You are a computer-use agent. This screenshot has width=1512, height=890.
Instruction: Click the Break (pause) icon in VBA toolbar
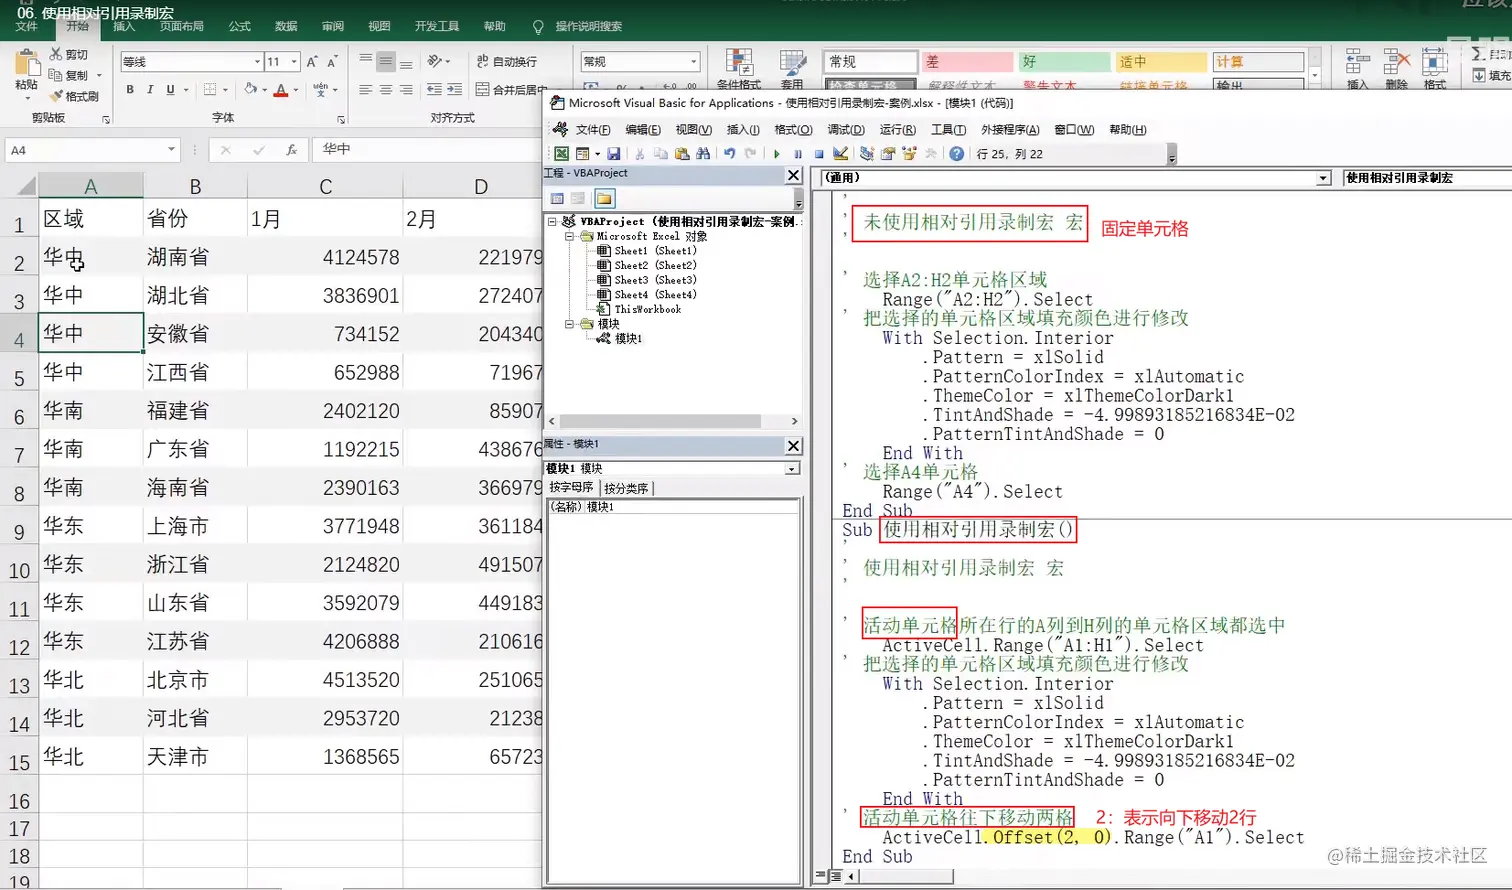[798, 154]
